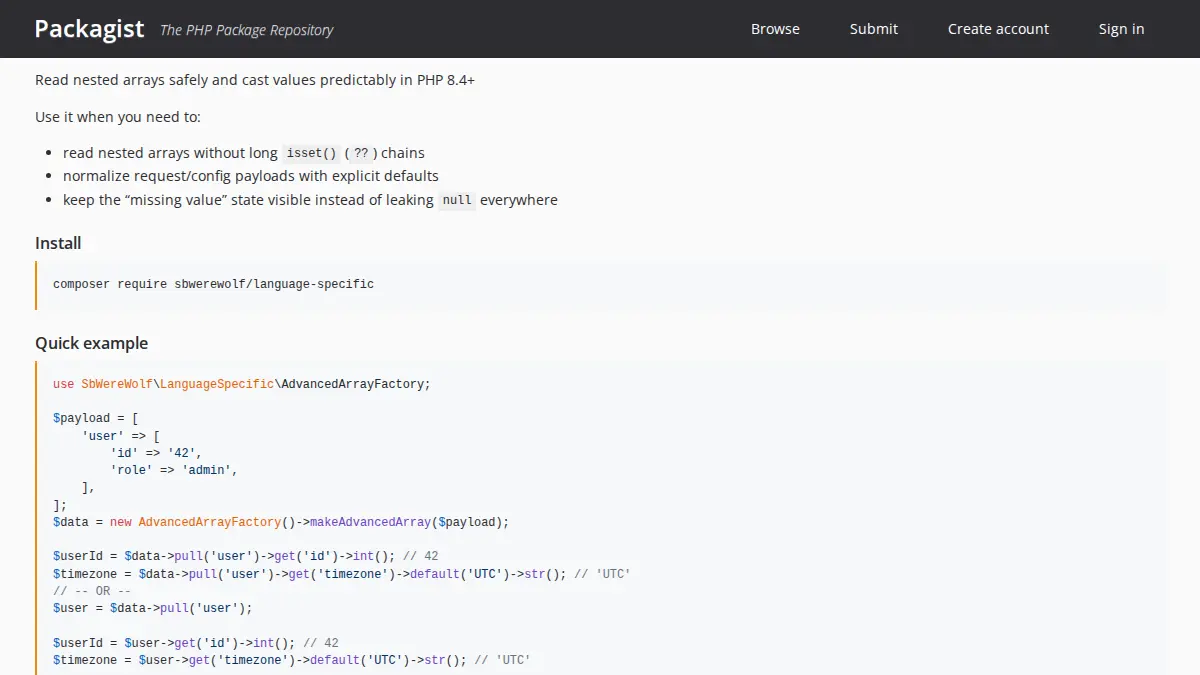Click the Sign in link

pyautogui.click(x=1121, y=29)
